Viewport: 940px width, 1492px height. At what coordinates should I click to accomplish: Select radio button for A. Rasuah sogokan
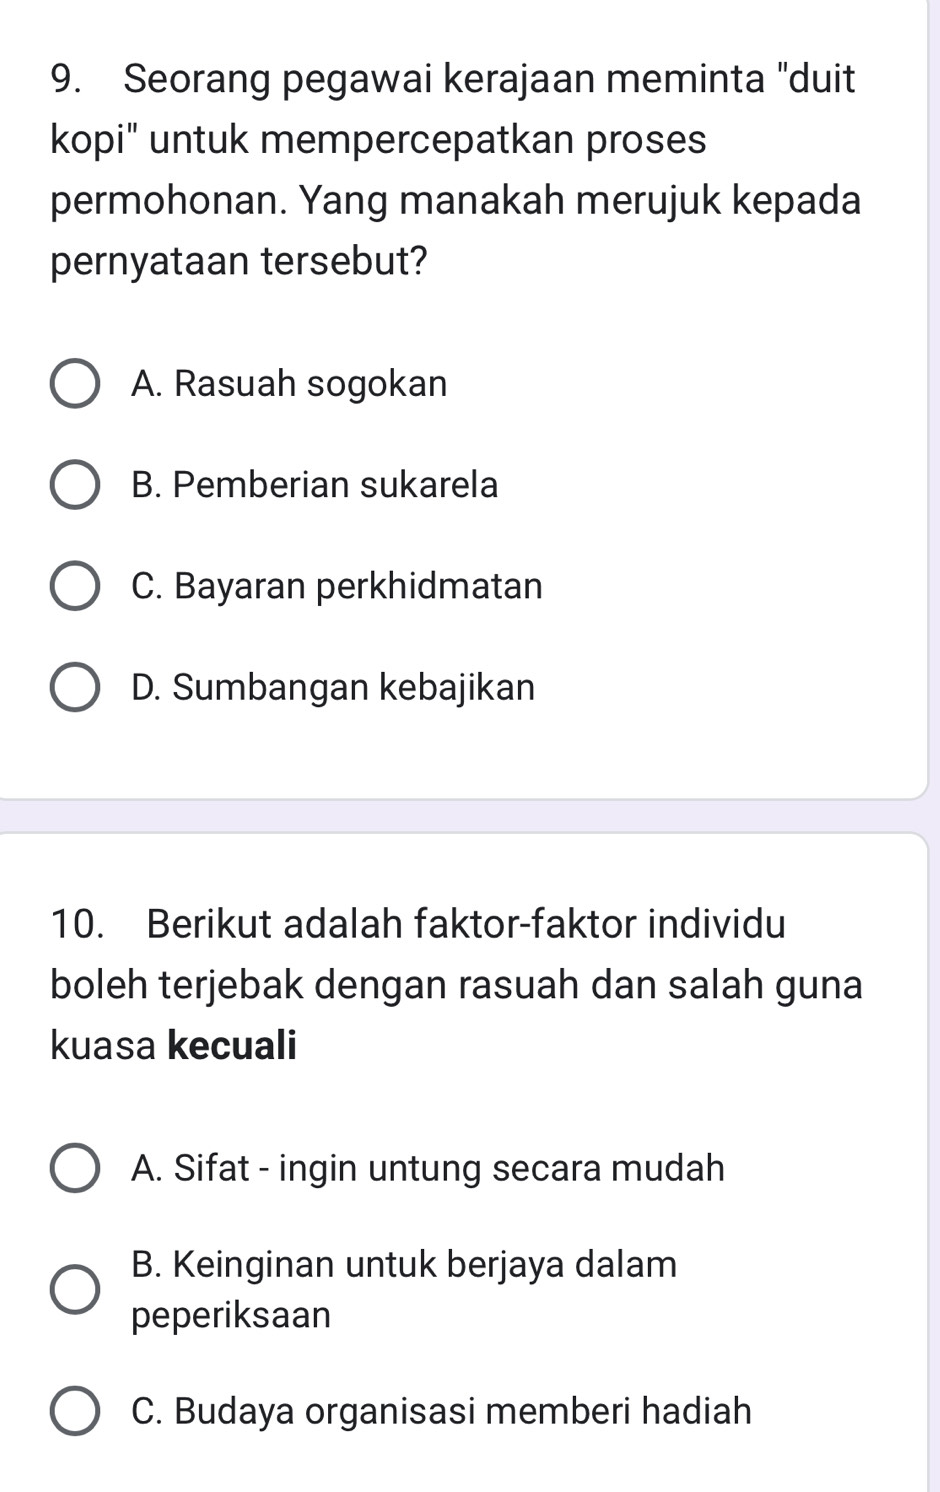pos(74,385)
